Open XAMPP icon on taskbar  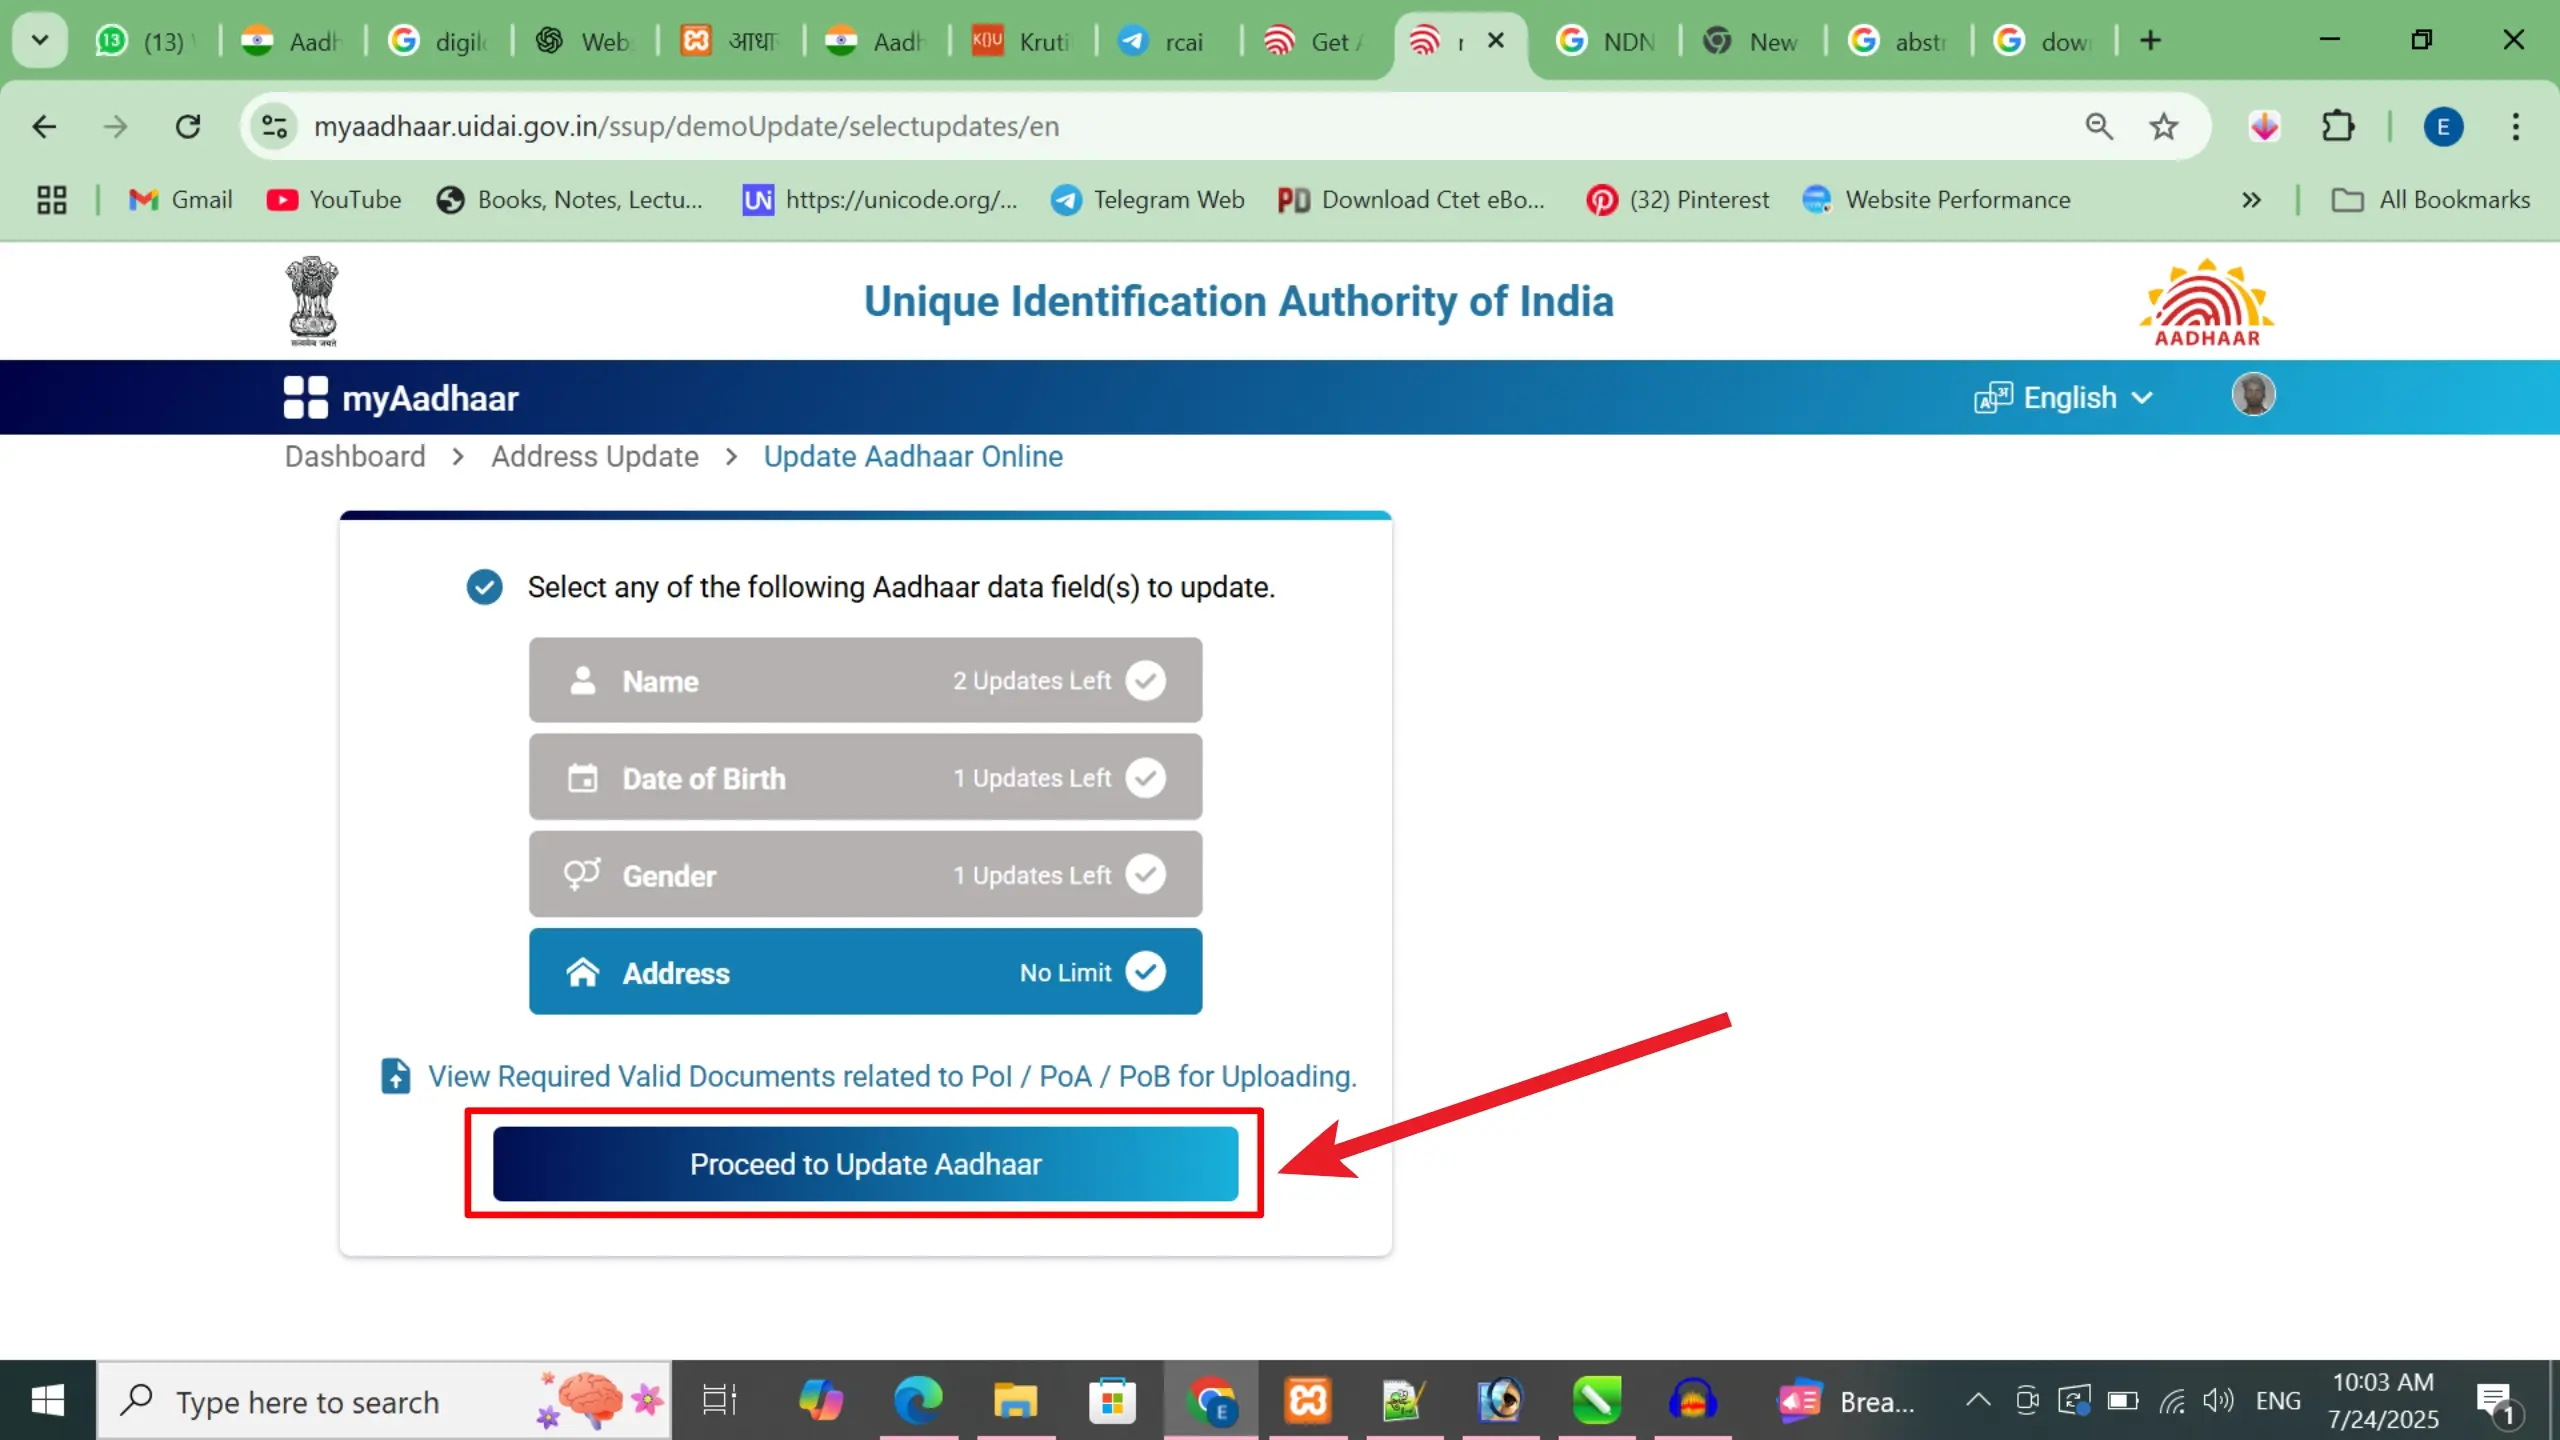pyautogui.click(x=1307, y=1401)
